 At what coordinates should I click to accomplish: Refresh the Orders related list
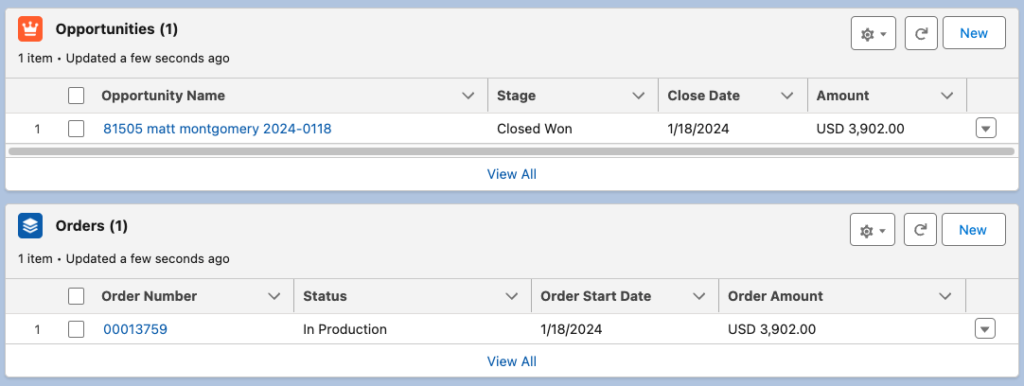(920, 230)
